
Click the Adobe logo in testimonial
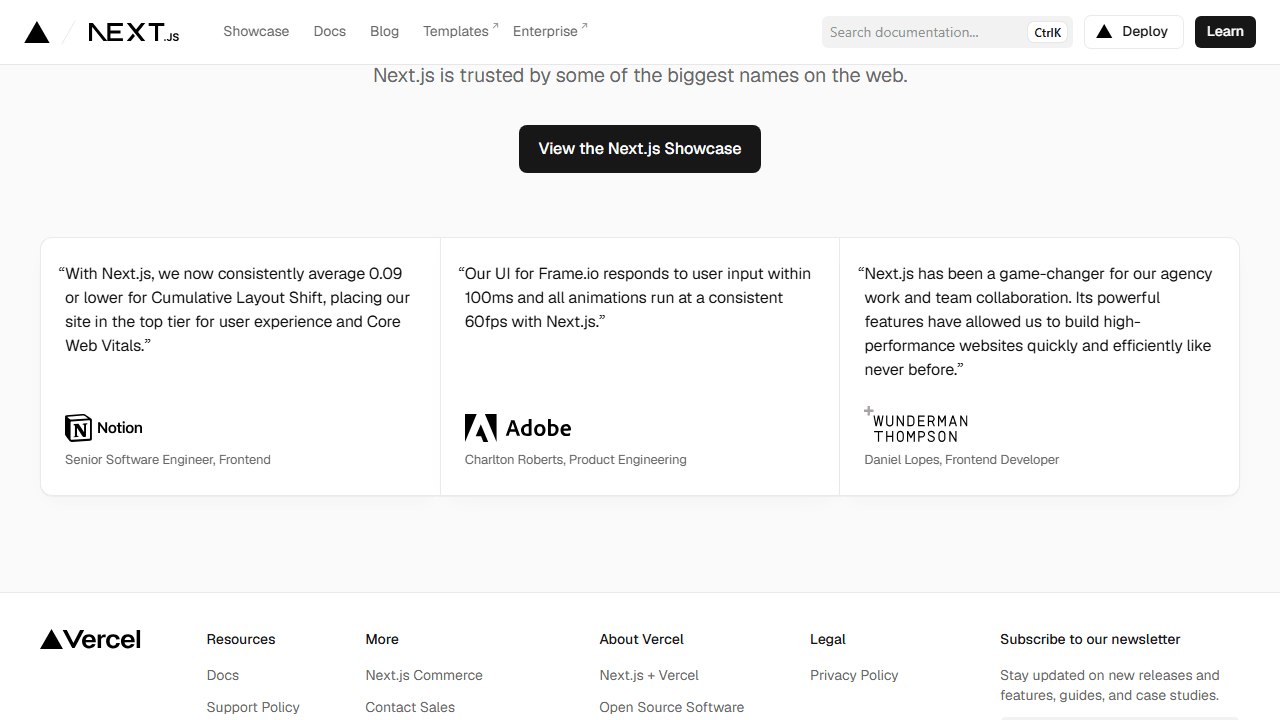pos(518,428)
